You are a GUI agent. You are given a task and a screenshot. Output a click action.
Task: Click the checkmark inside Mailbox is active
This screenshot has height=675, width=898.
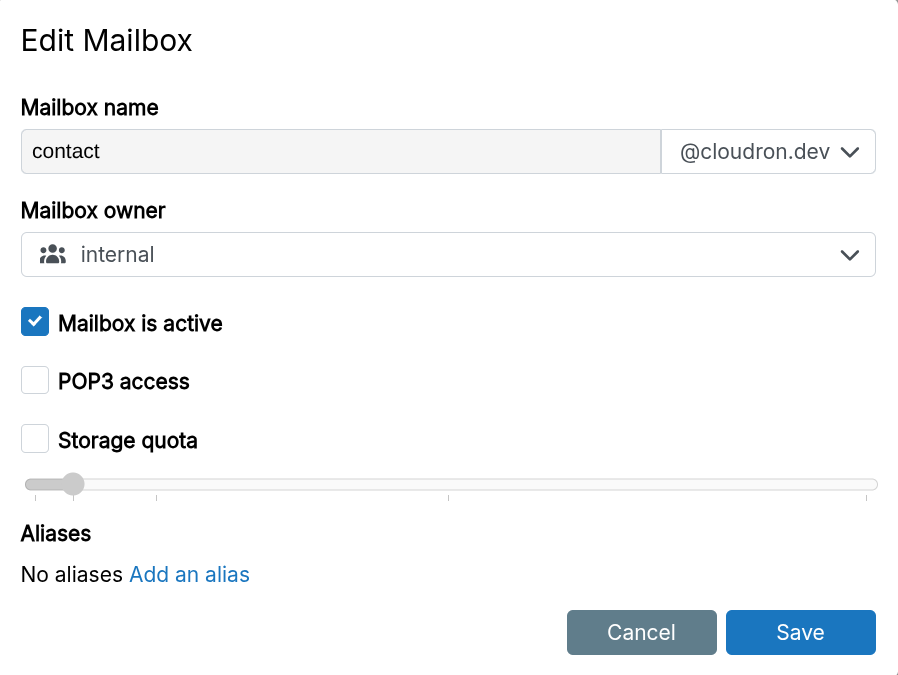click(x=34, y=322)
